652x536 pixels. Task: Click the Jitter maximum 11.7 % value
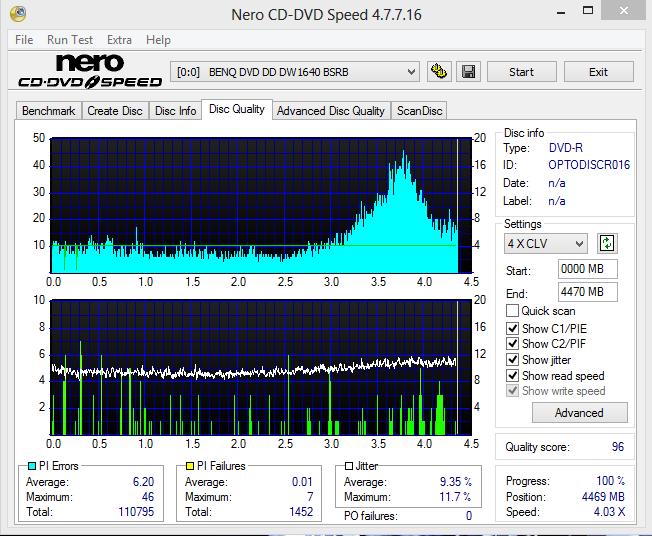tap(456, 497)
